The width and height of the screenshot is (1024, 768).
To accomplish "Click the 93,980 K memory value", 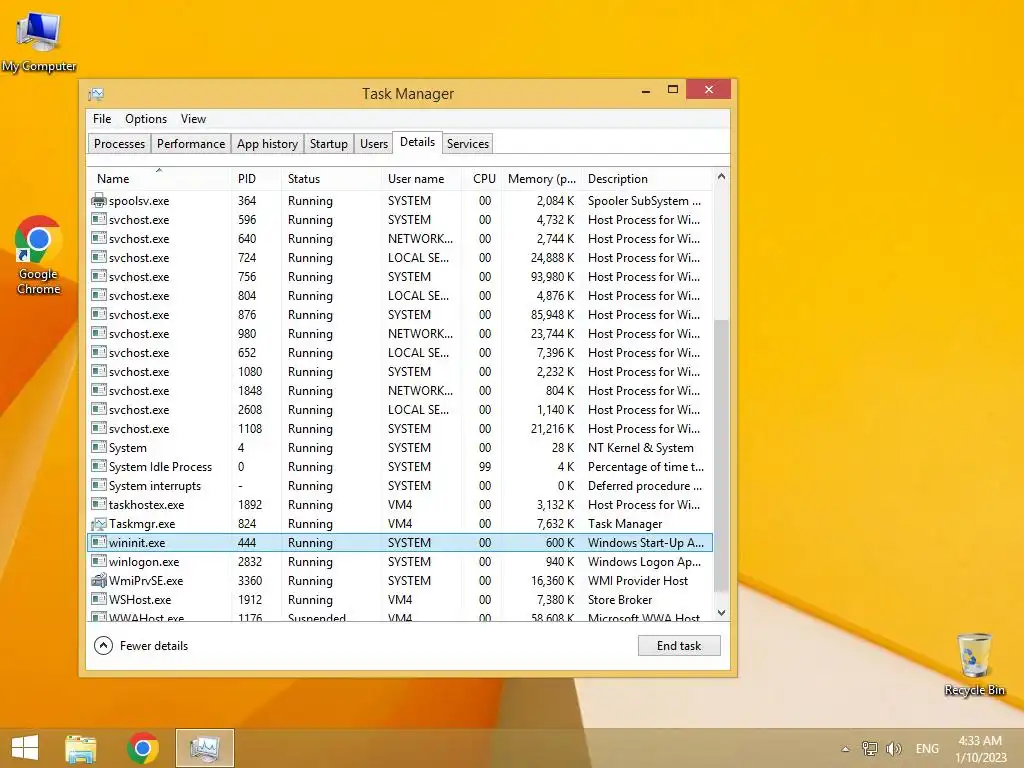I will (552, 277).
